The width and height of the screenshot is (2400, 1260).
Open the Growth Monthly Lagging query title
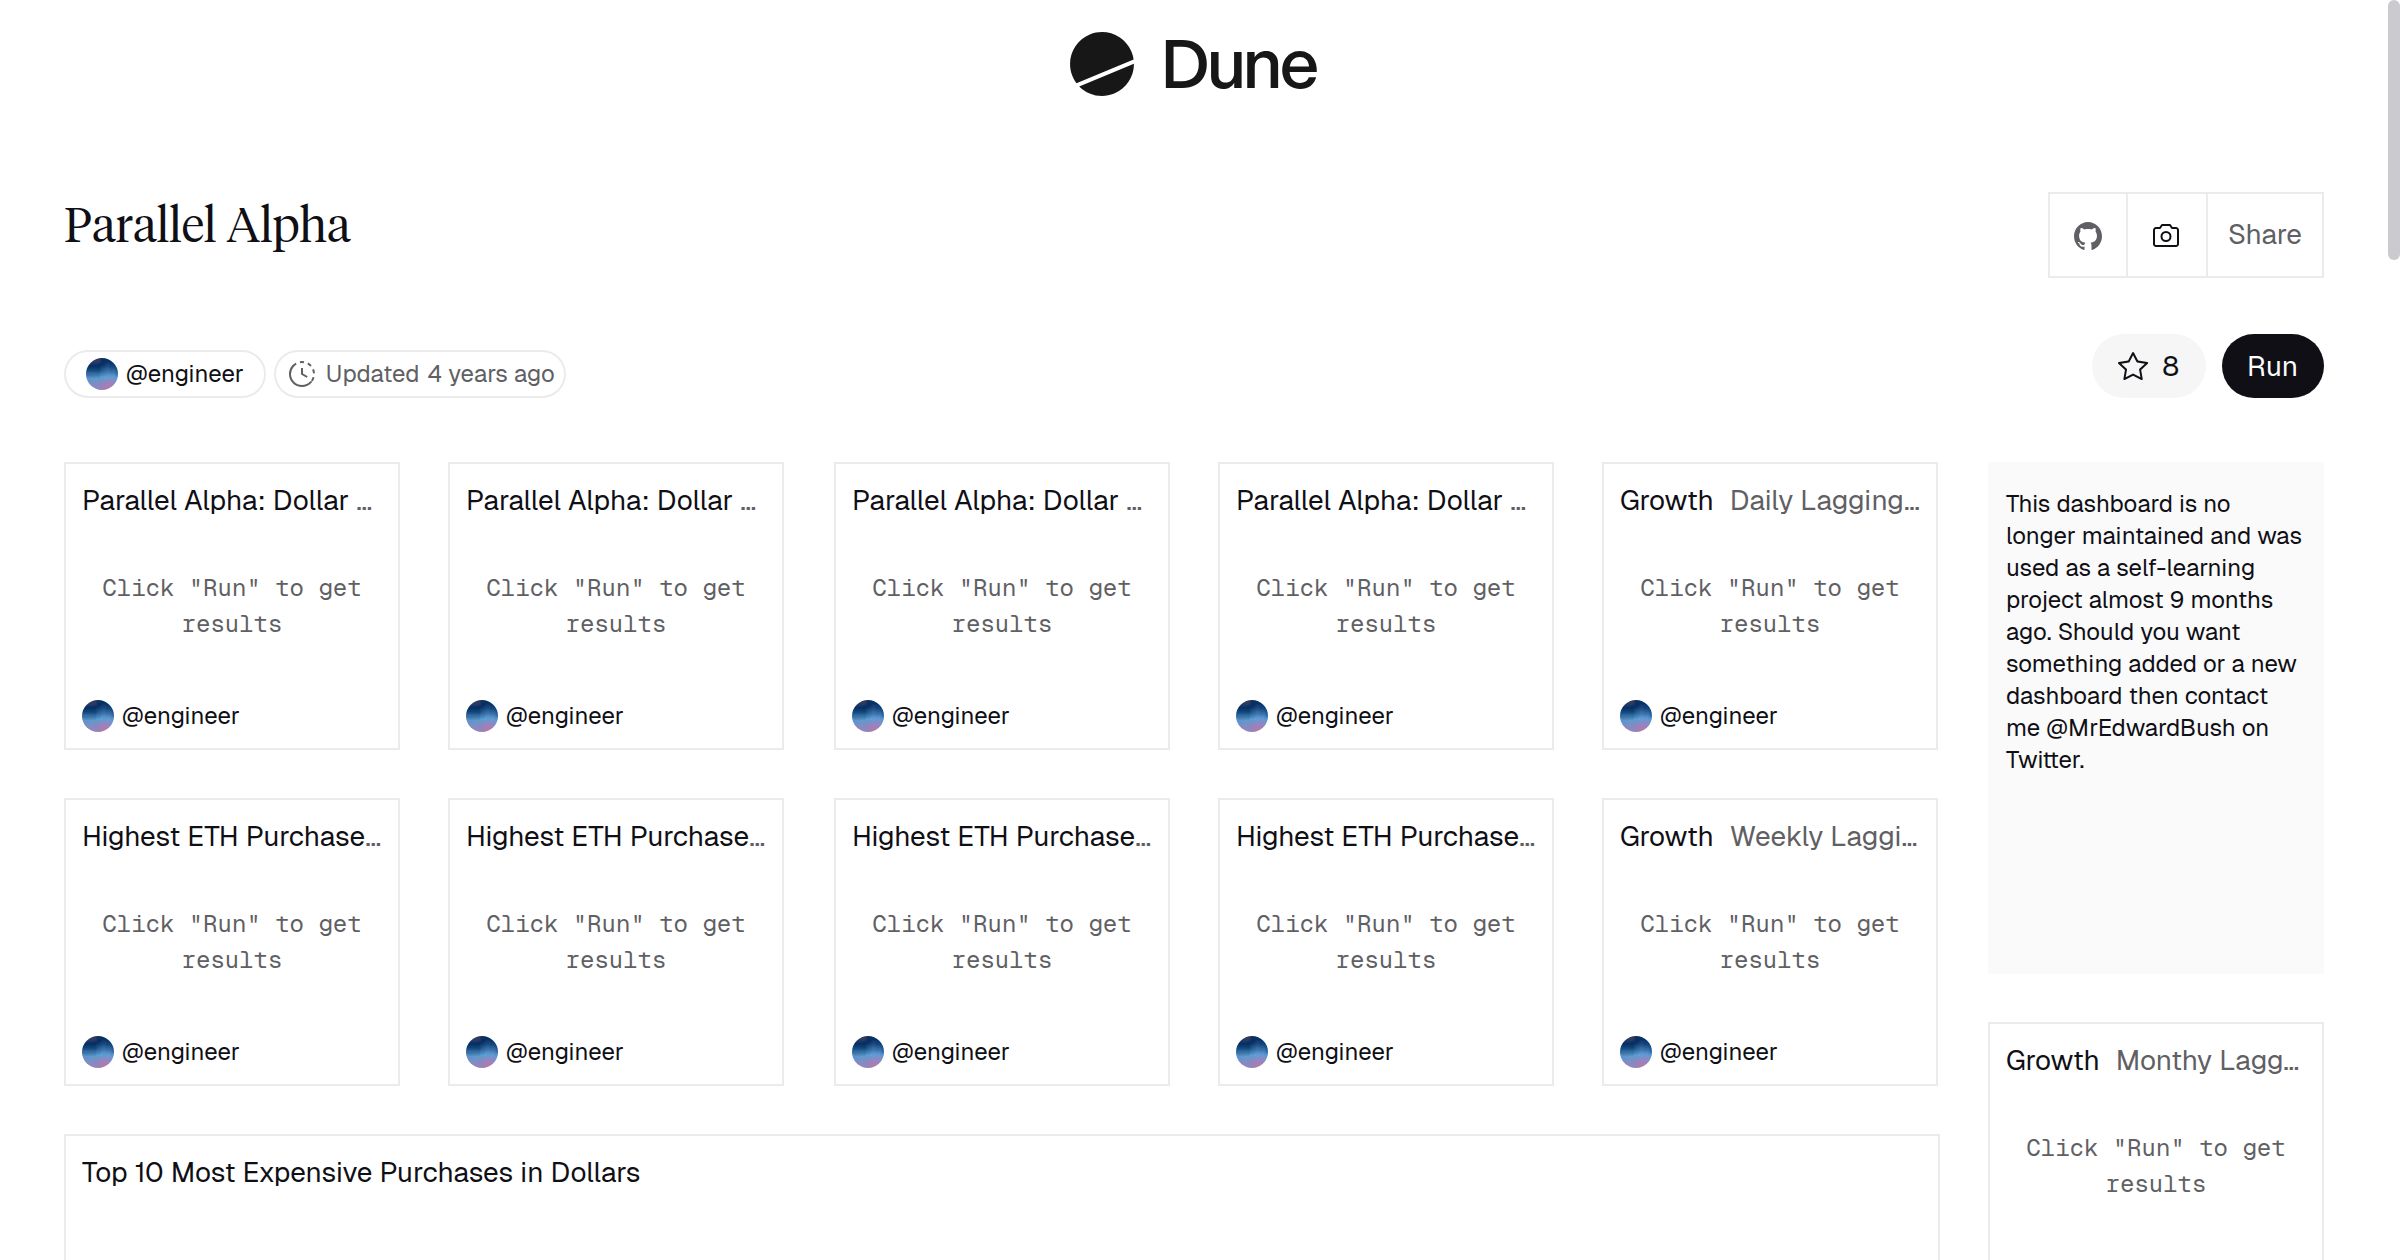2152,1061
